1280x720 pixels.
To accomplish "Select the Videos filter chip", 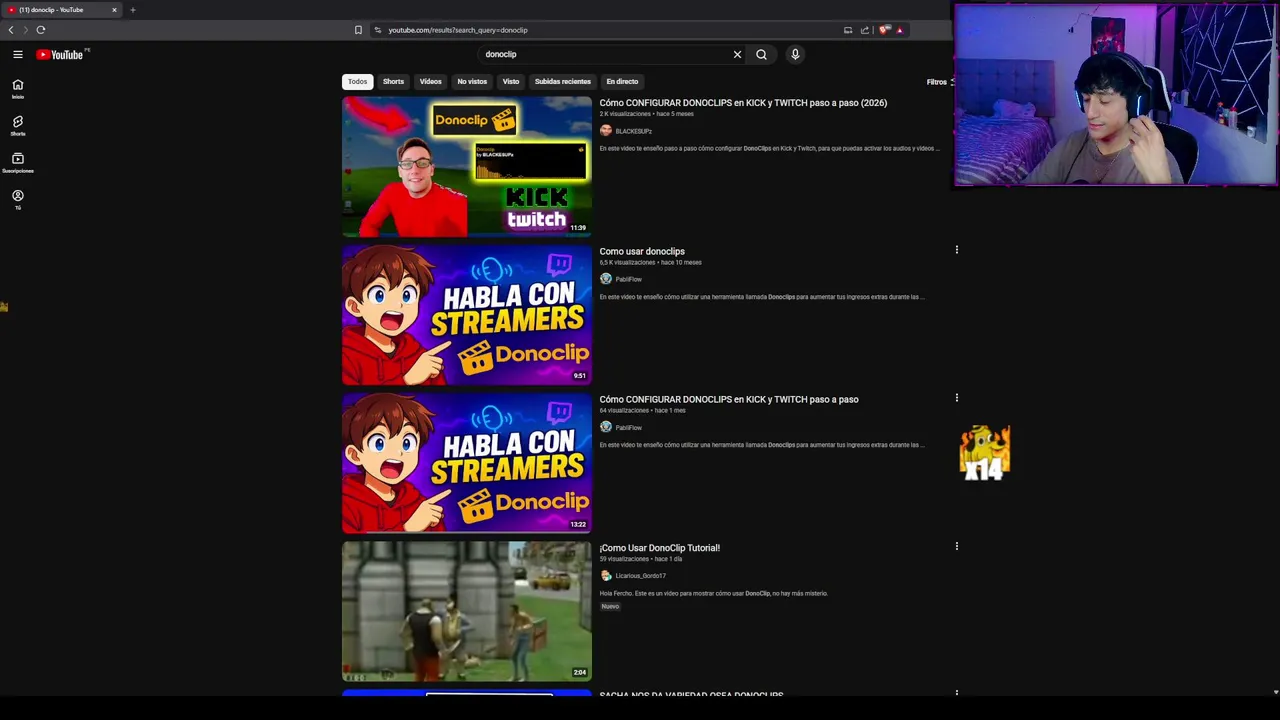I will point(430,81).
